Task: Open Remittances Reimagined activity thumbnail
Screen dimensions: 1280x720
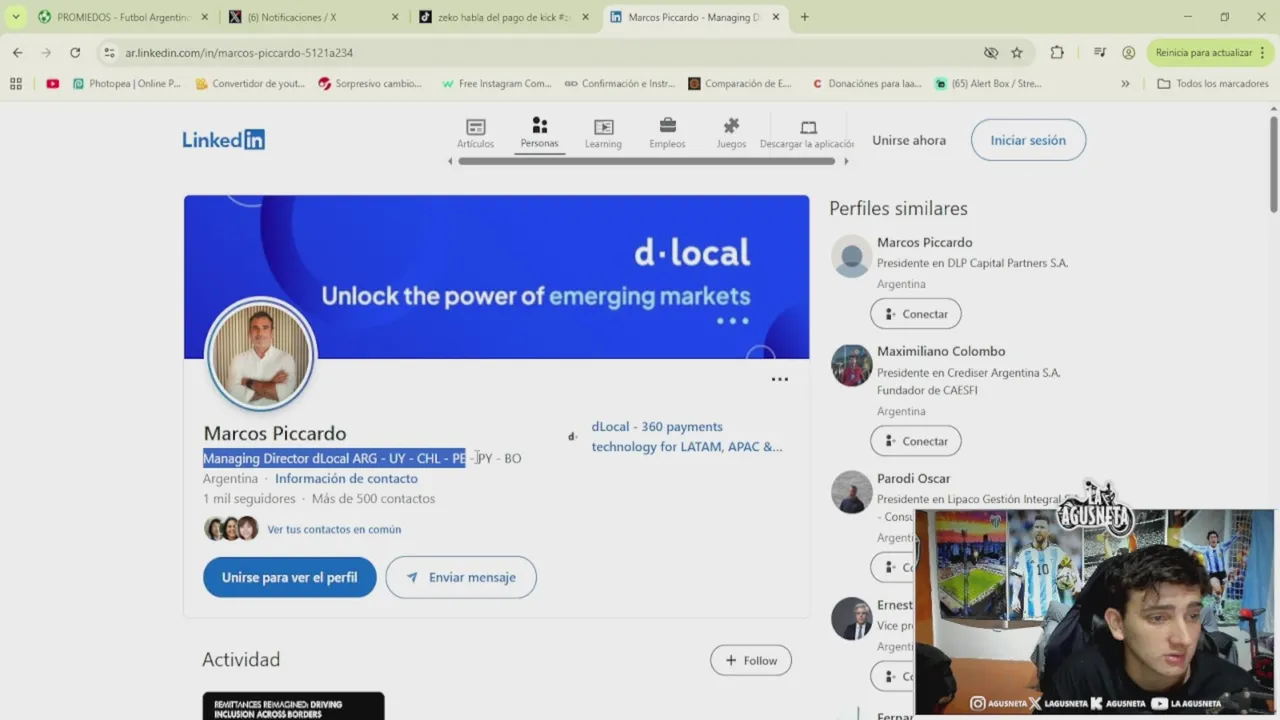Action: pyautogui.click(x=293, y=706)
